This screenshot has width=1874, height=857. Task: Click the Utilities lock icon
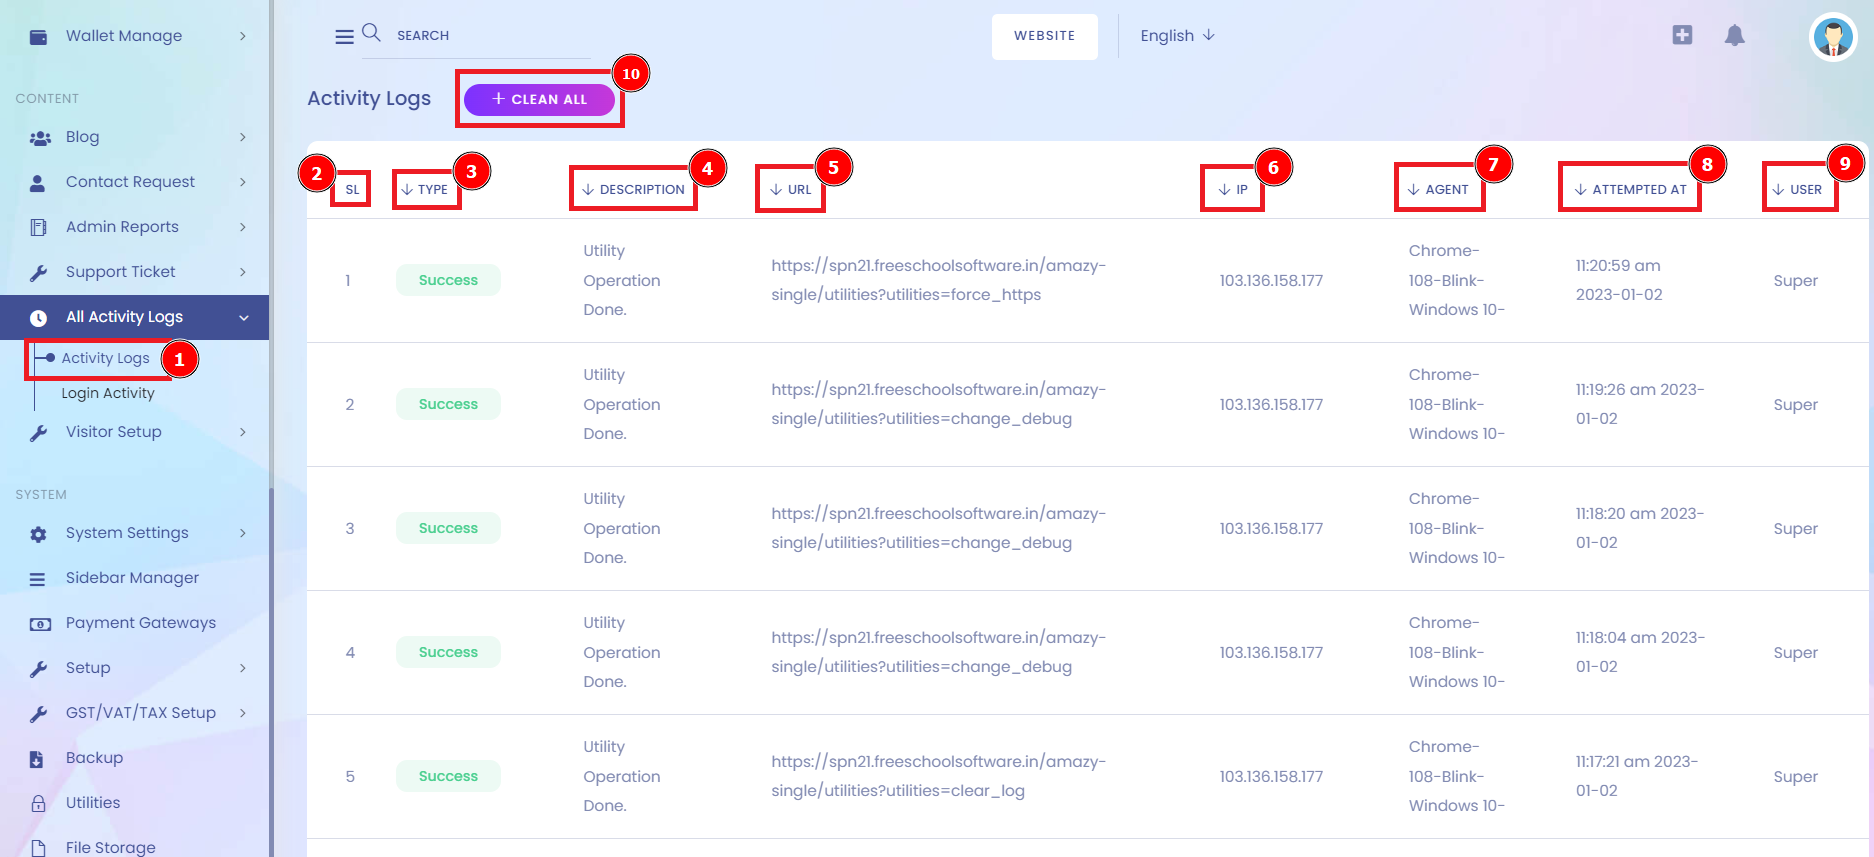click(x=38, y=804)
